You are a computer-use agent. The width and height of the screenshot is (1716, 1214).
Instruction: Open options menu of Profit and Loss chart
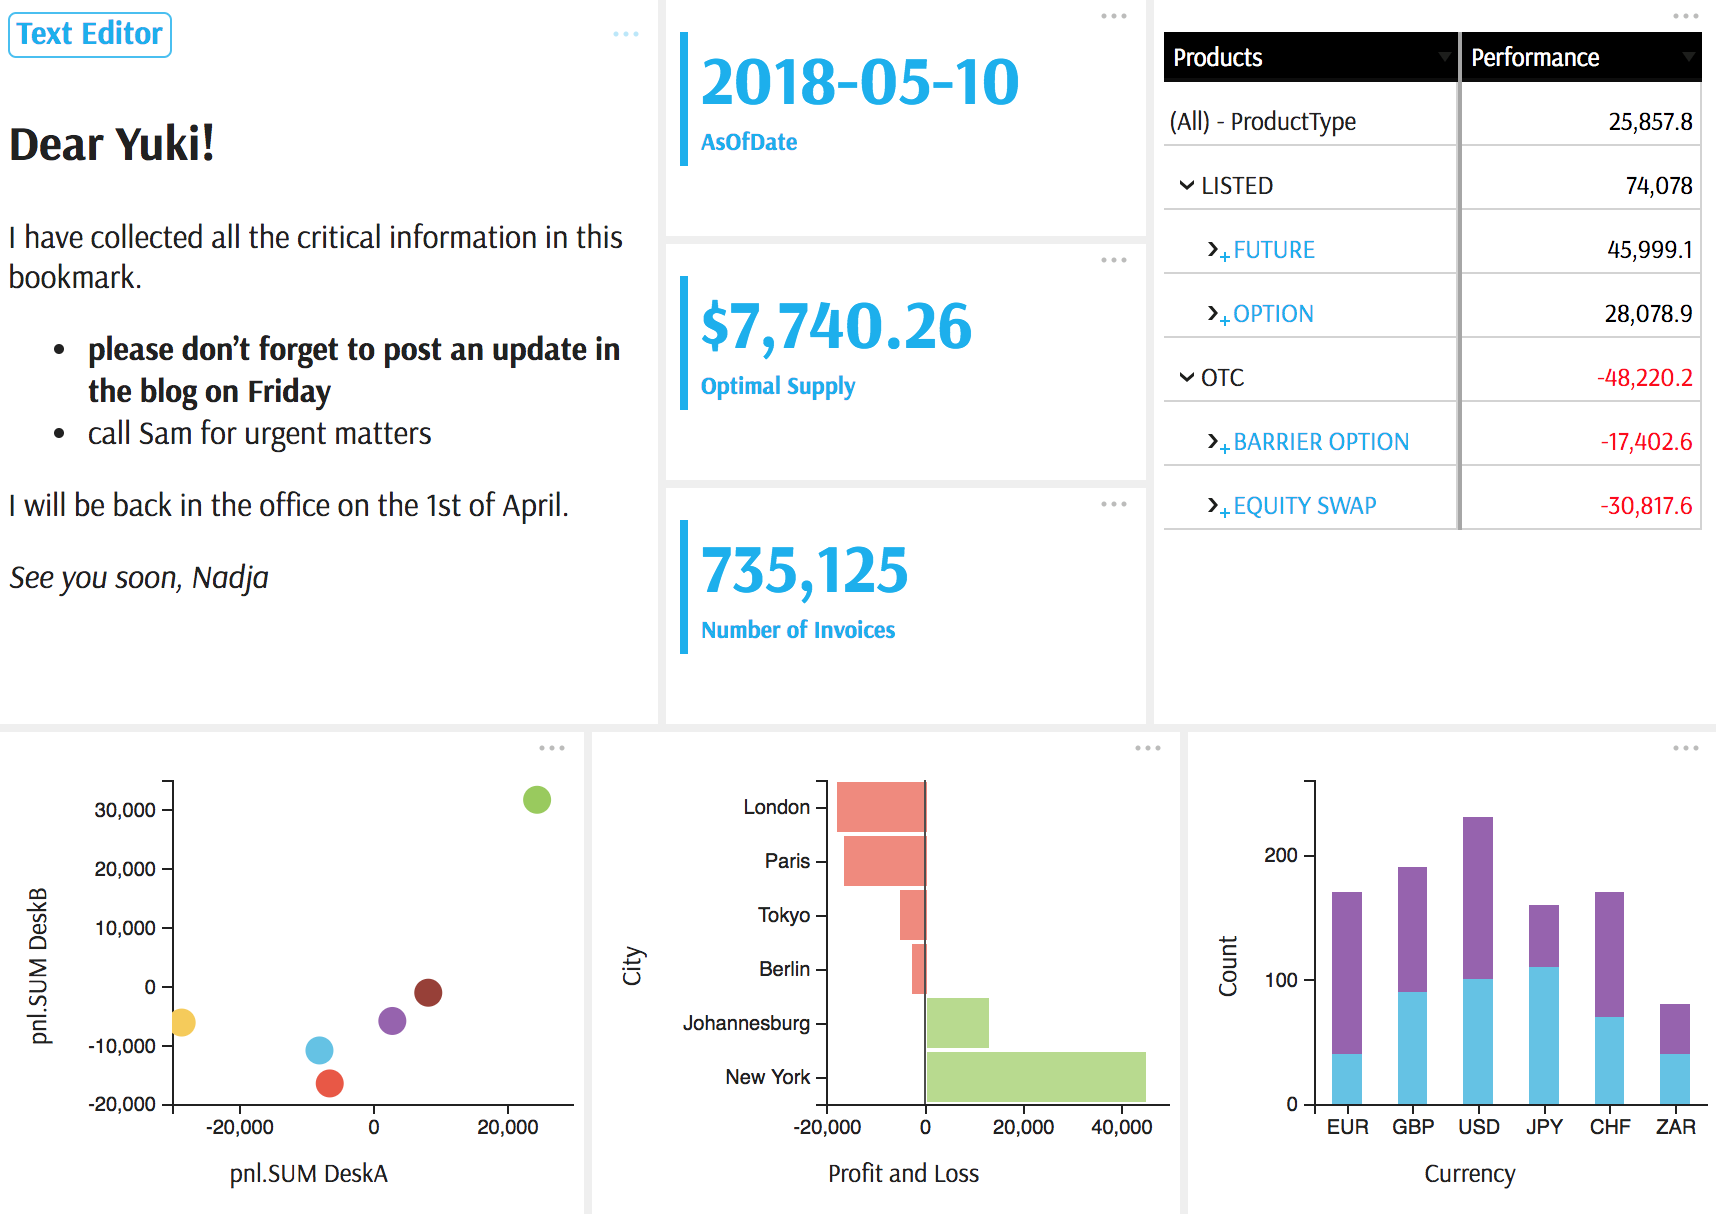click(x=1148, y=748)
